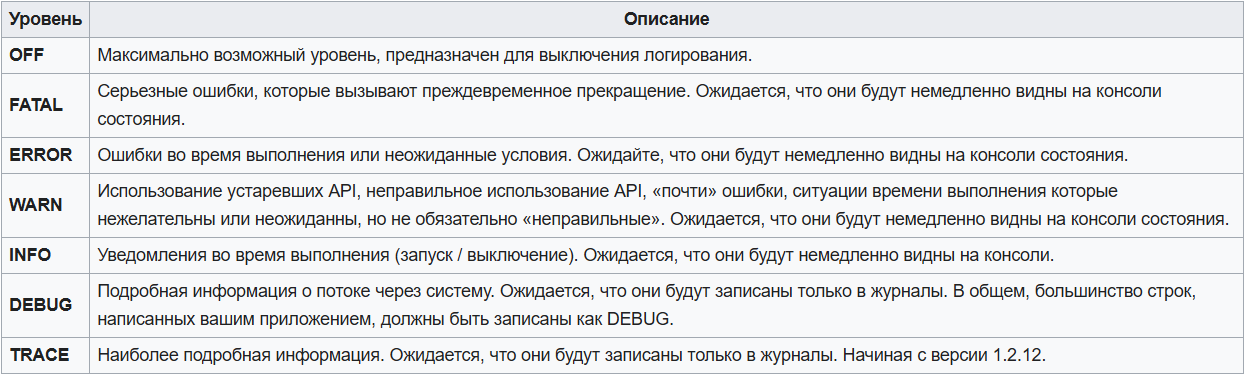Screen dimensions: 1244x375
Task: Select the OFF level cell
Action: pyautogui.click(x=45, y=55)
